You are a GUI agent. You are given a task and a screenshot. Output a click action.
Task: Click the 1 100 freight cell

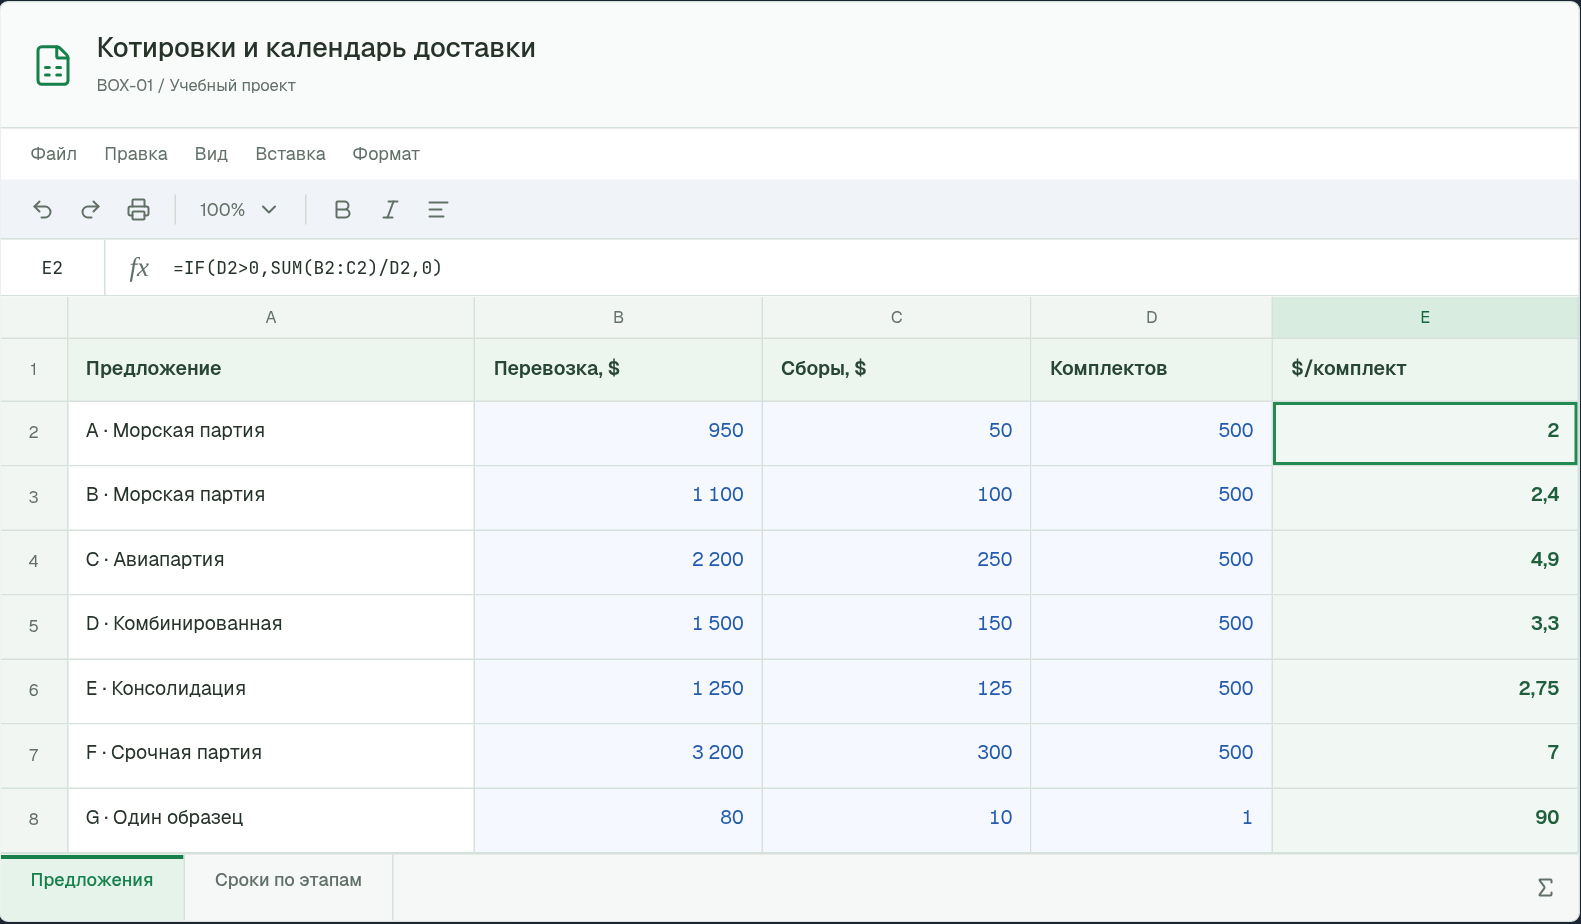(x=618, y=496)
